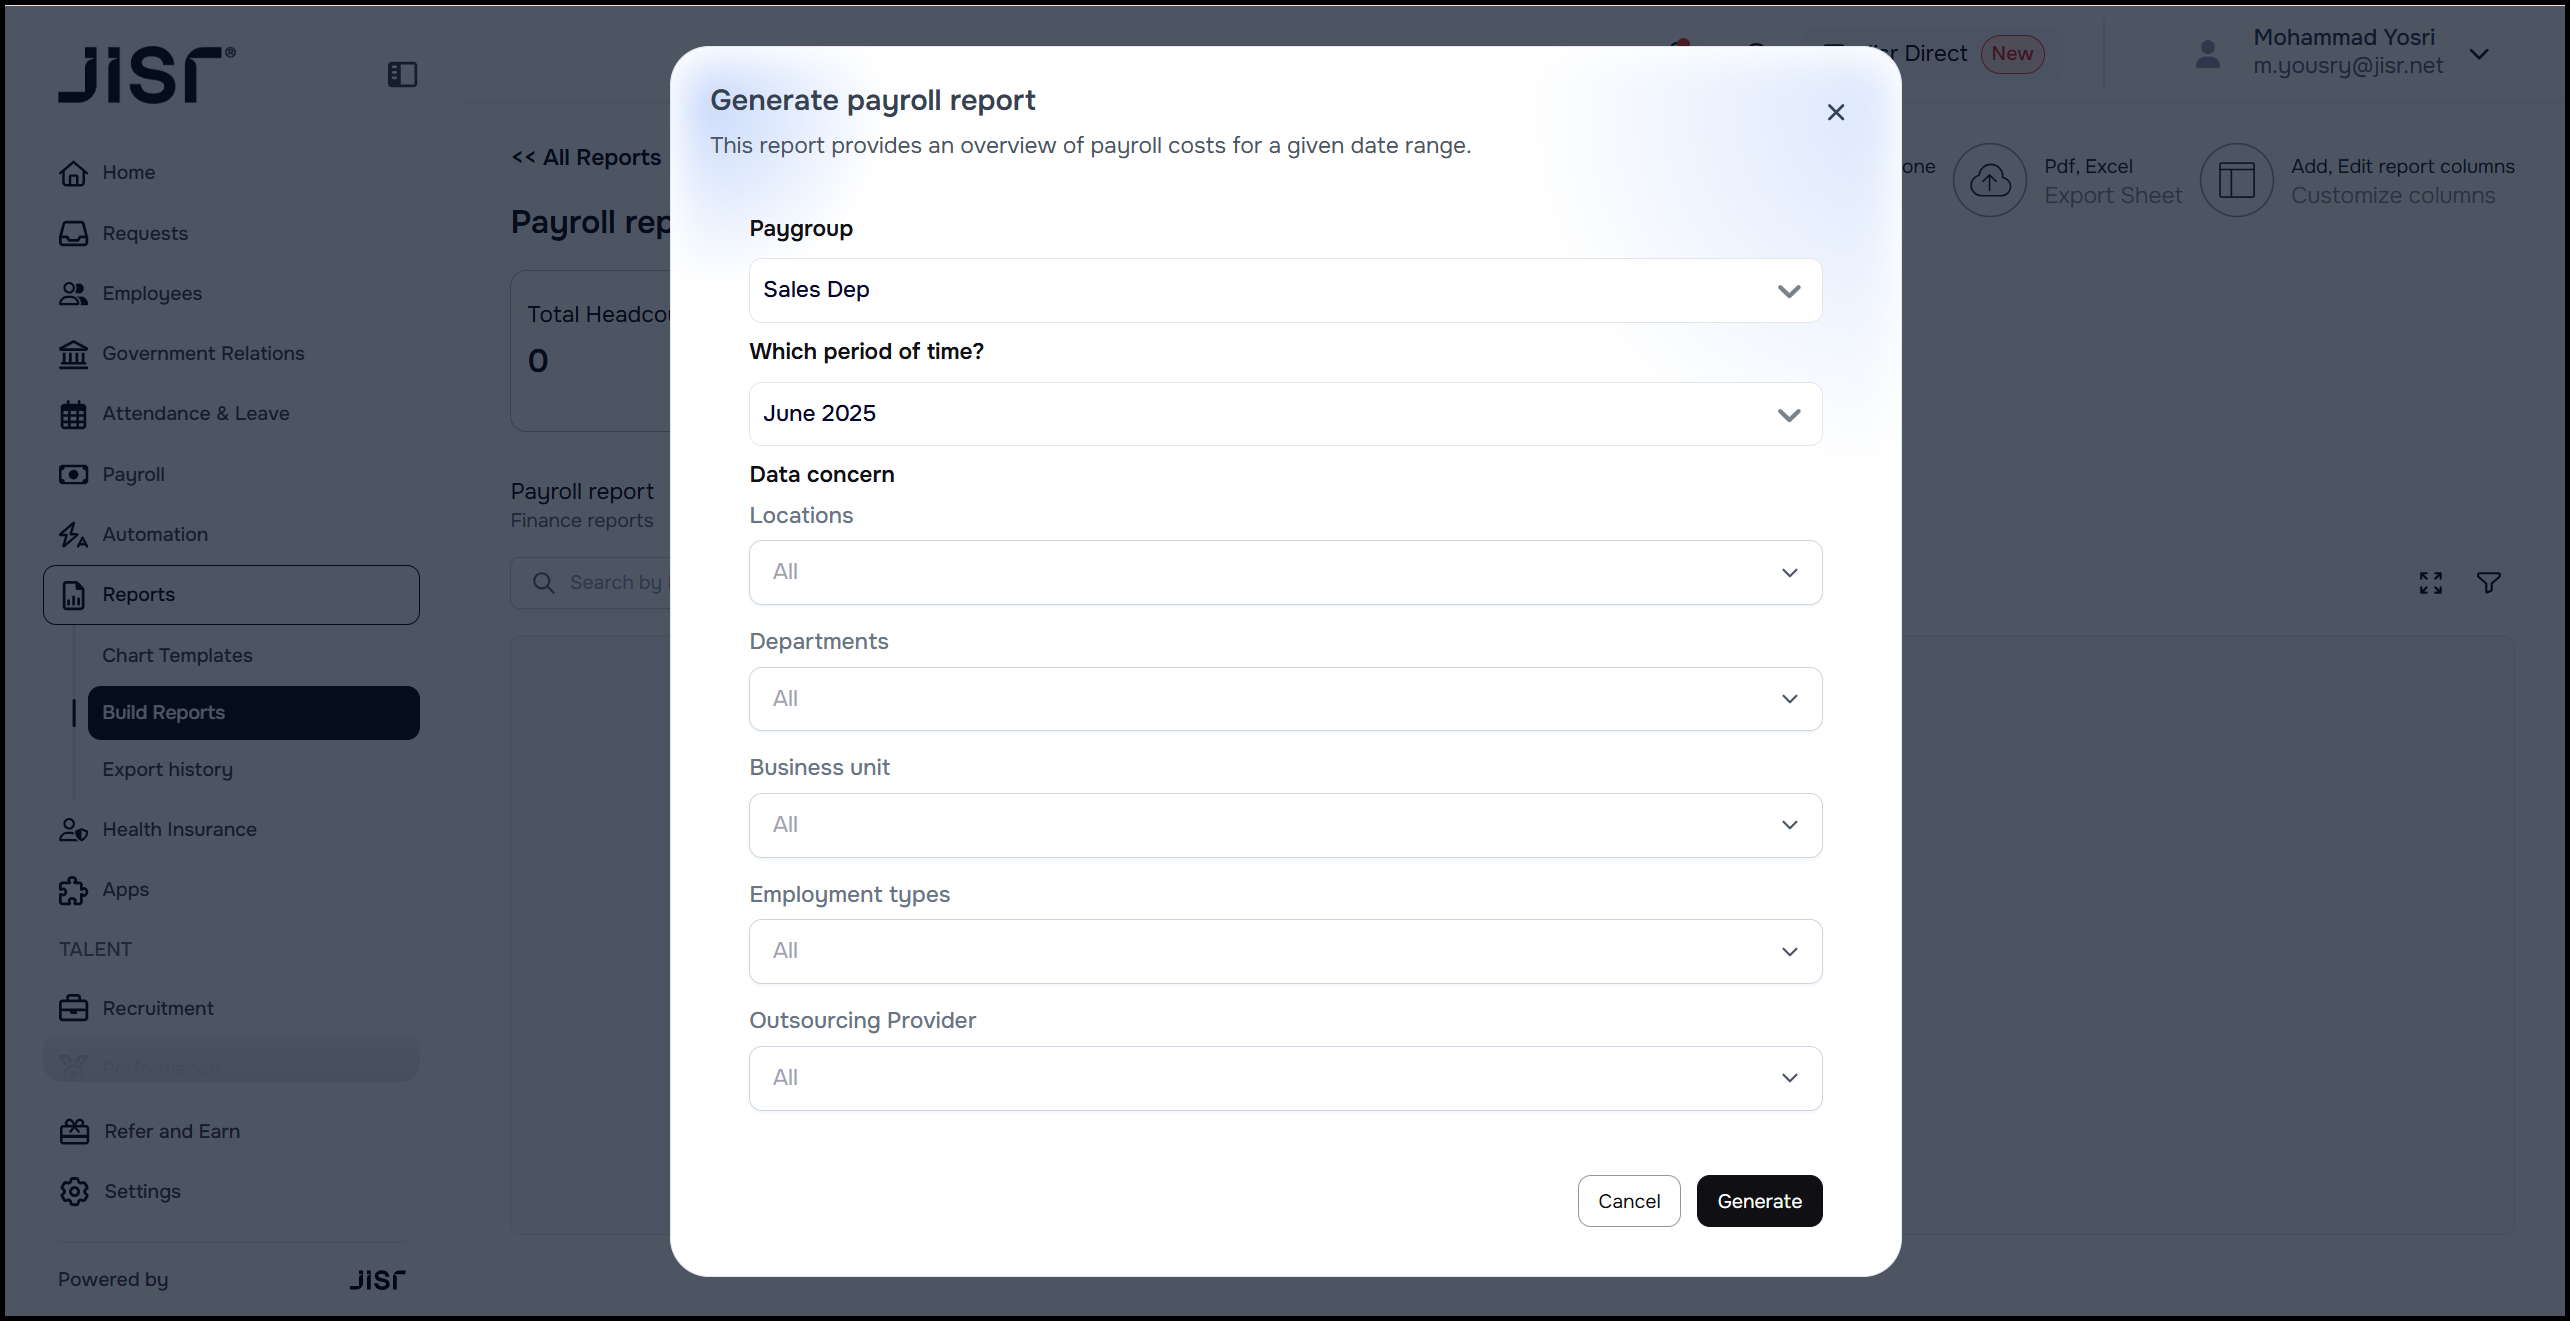
Task: Open the Paygroup dropdown showing Sales Dep
Action: (x=1285, y=291)
